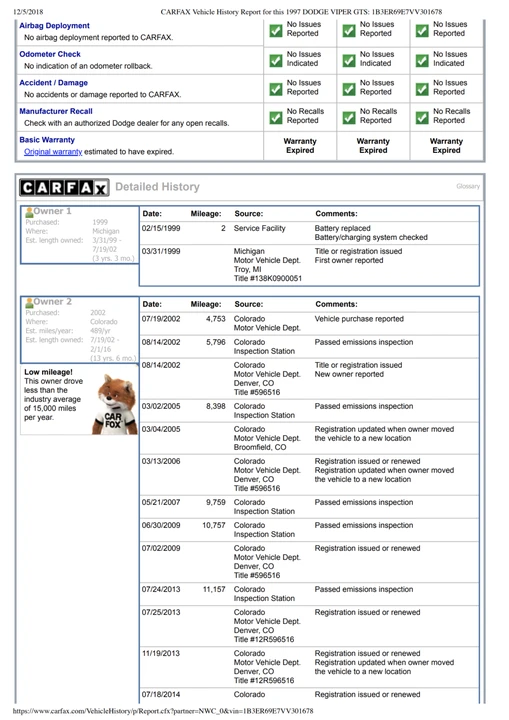The height and width of the screenshot is (720, 509).
Task: Click the 5,796 mileage value
Action: [215, 342]
